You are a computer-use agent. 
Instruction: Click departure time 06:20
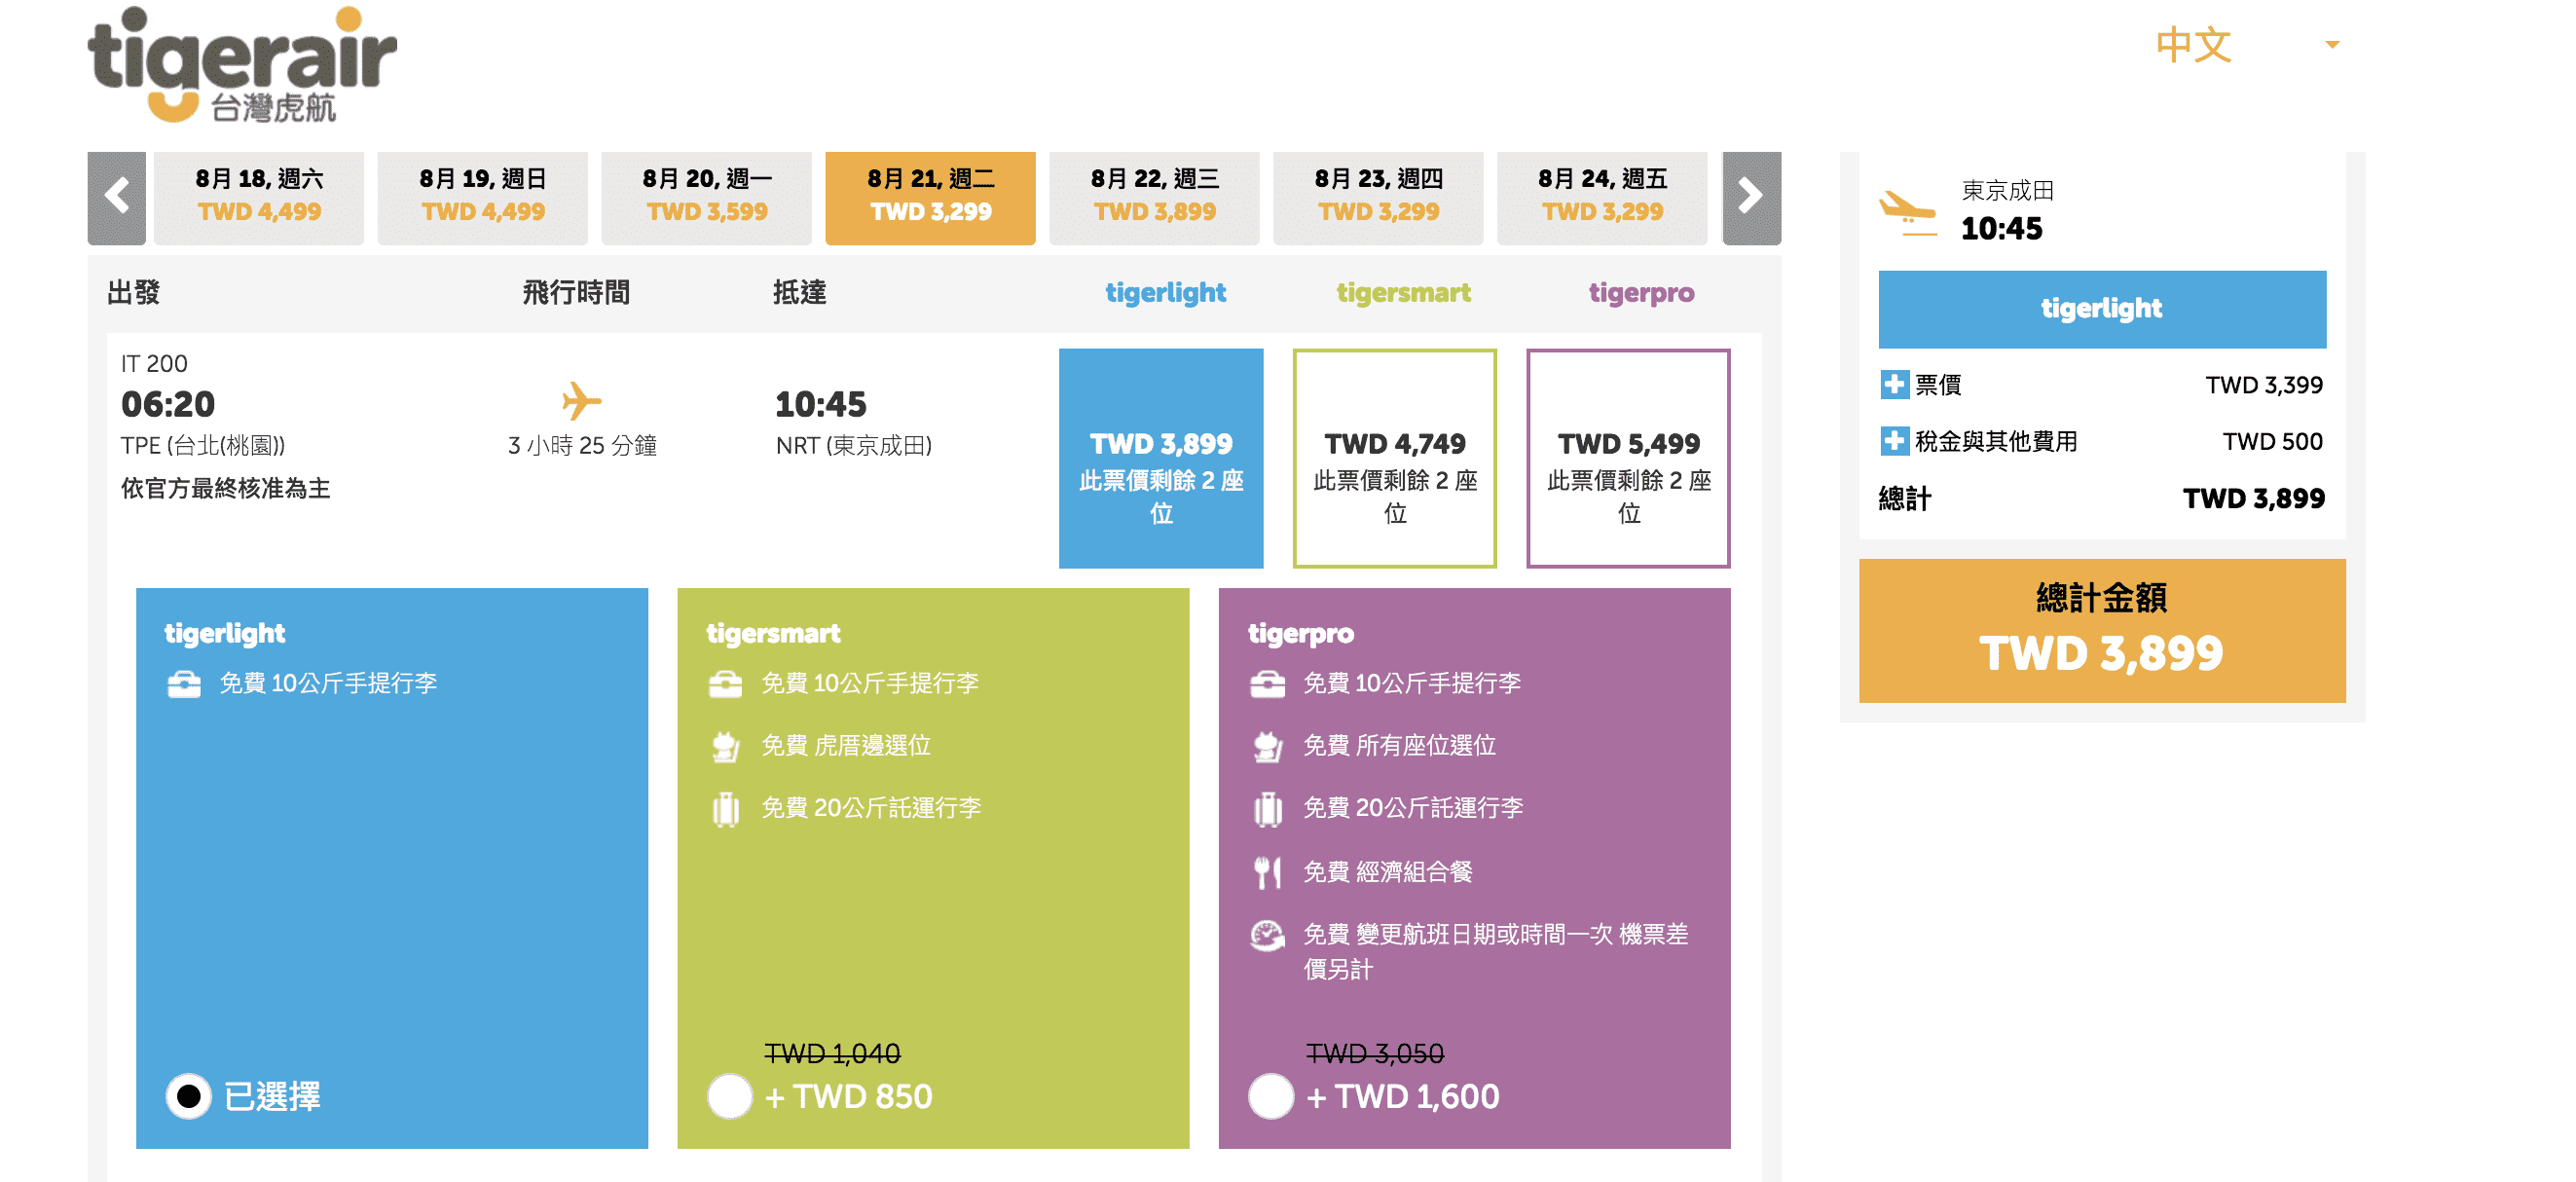[168, 404]
